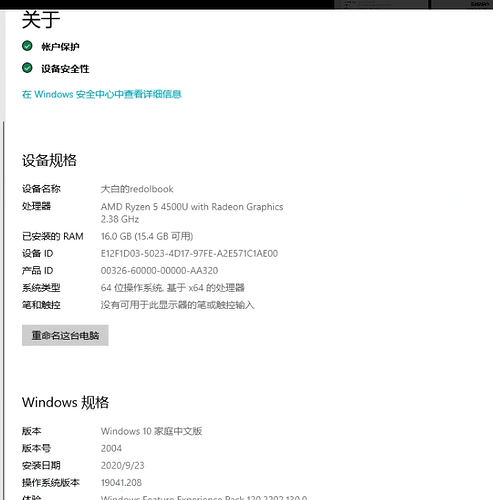Open Windows Security Center details link
Screen dimensions: 493x500
pyautogui.click(x=102, y=94)
